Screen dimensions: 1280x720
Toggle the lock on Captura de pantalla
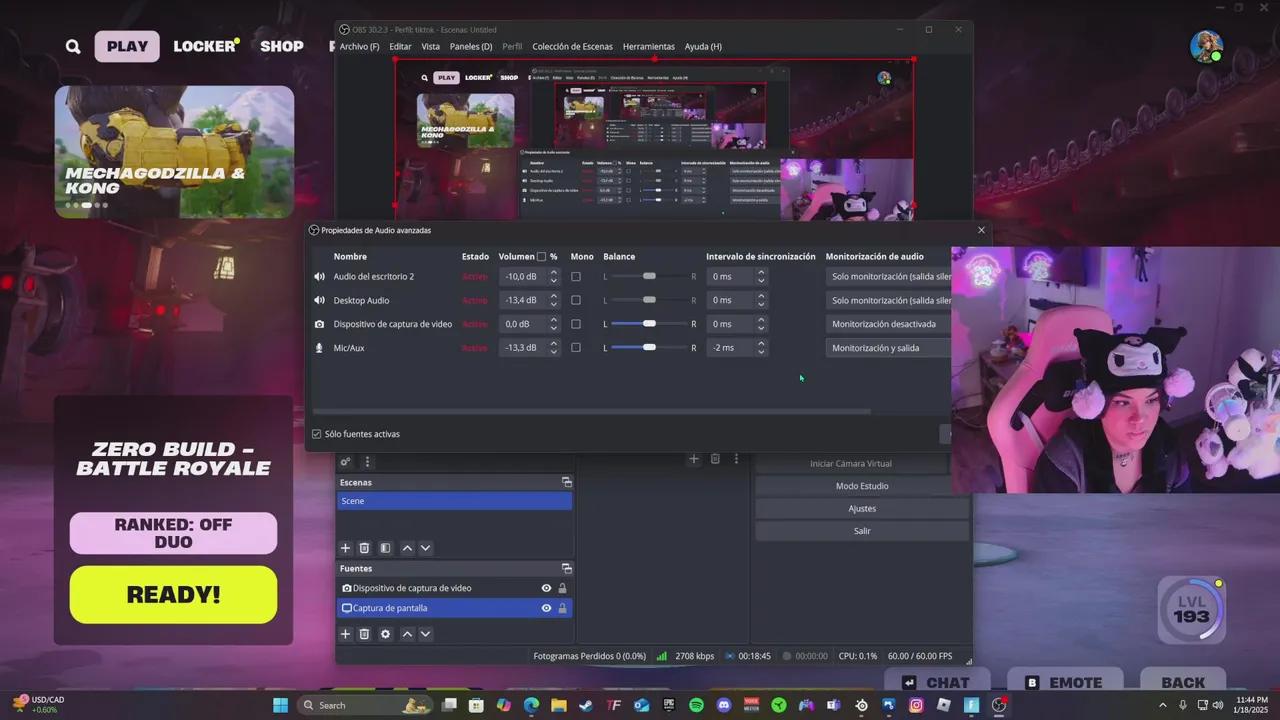(562, 608)
